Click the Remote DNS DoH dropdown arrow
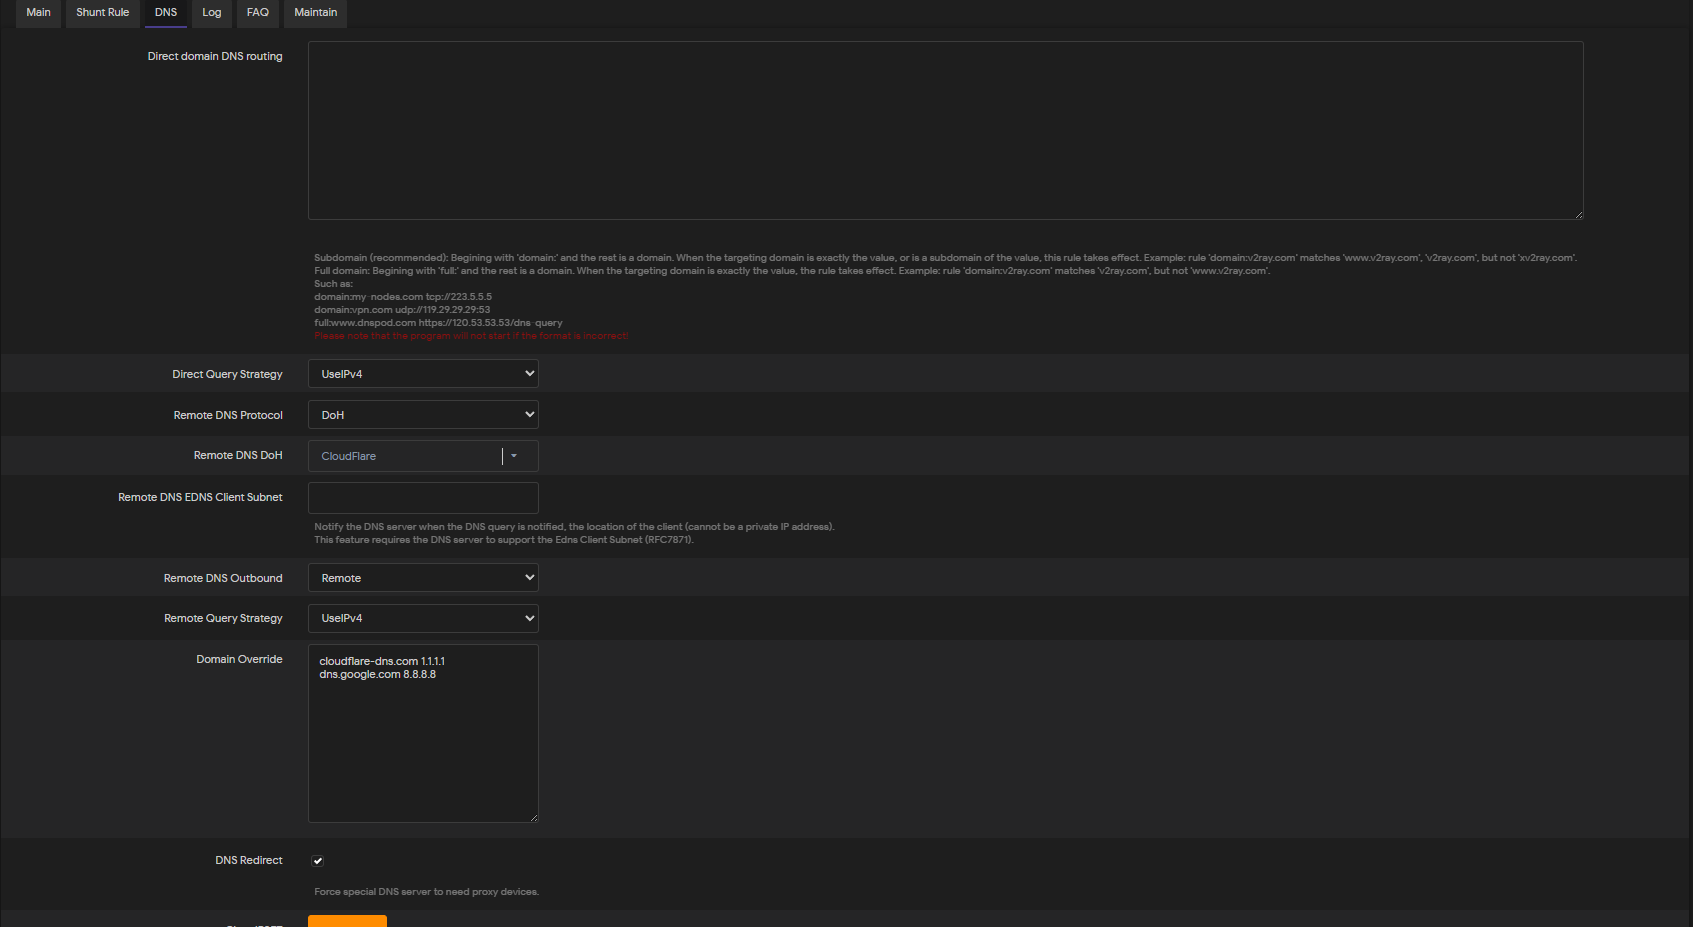This screenshot has height=927, width=1693. (514, 456)
